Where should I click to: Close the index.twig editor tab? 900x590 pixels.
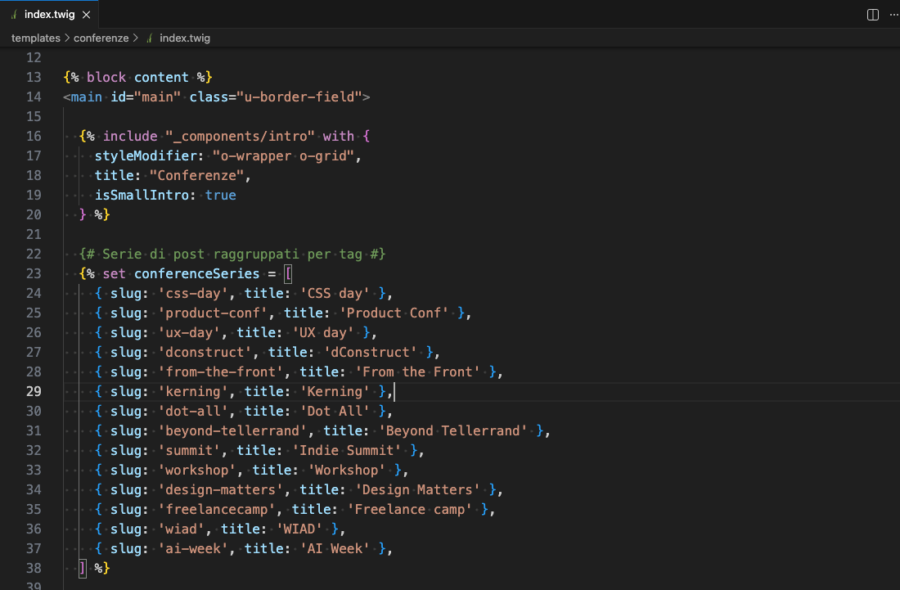87,15
